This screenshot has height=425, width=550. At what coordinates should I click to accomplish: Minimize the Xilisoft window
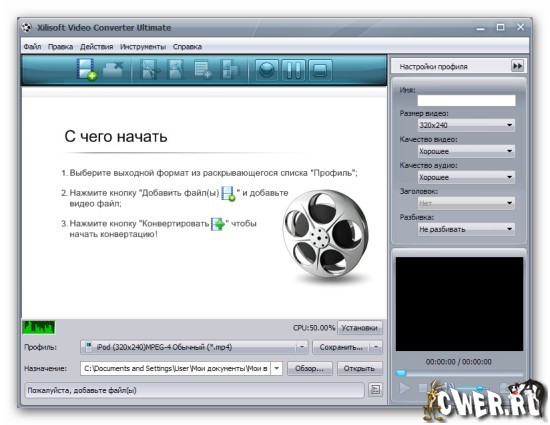[x=481, y=28]
